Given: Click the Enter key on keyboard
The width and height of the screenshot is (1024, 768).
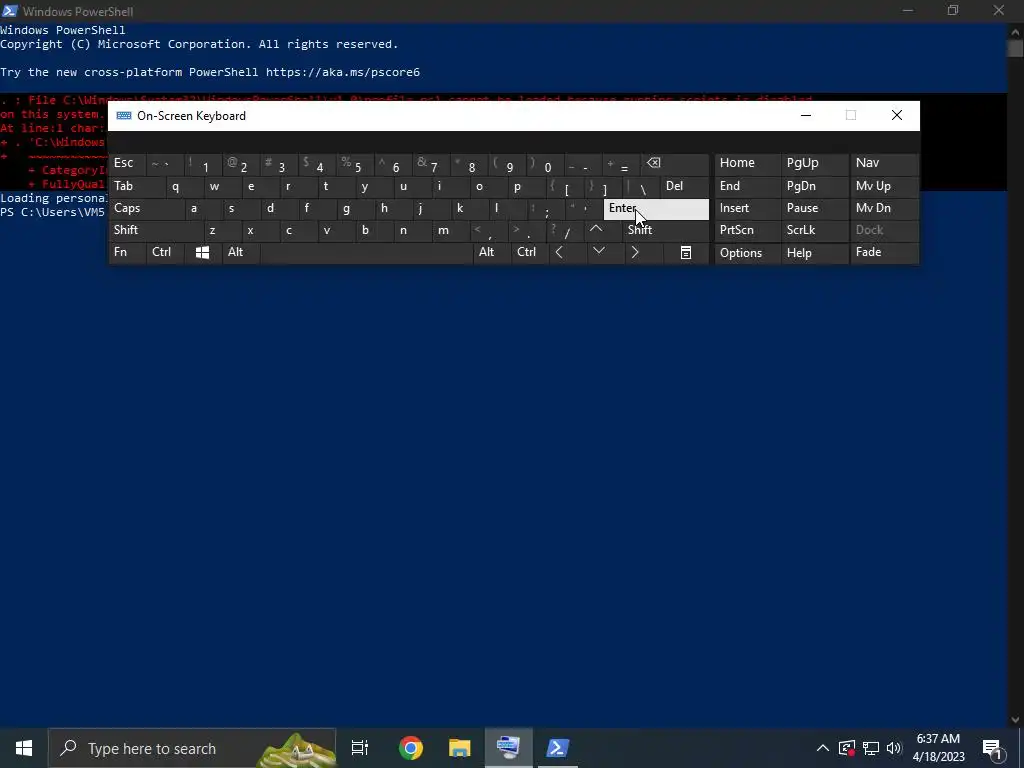Looking at the screenshot, I should [x=656, y=208].
